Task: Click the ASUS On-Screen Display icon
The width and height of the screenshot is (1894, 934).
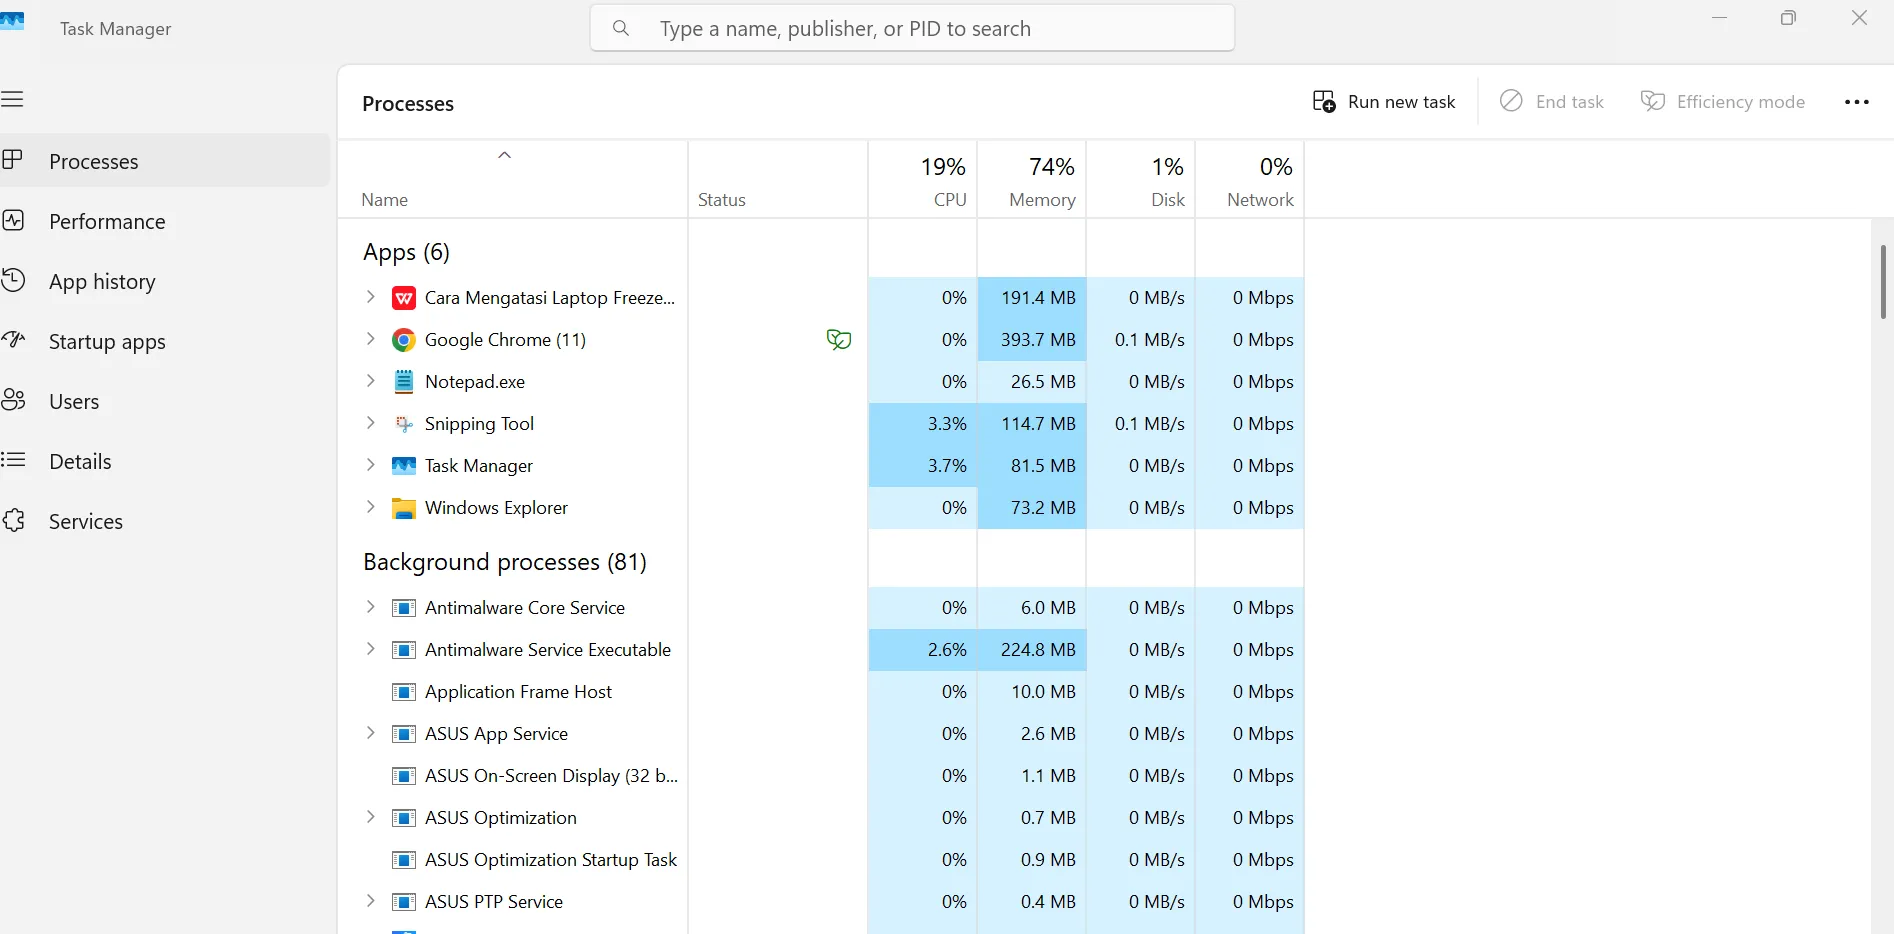Action: (x=404, y=776)
